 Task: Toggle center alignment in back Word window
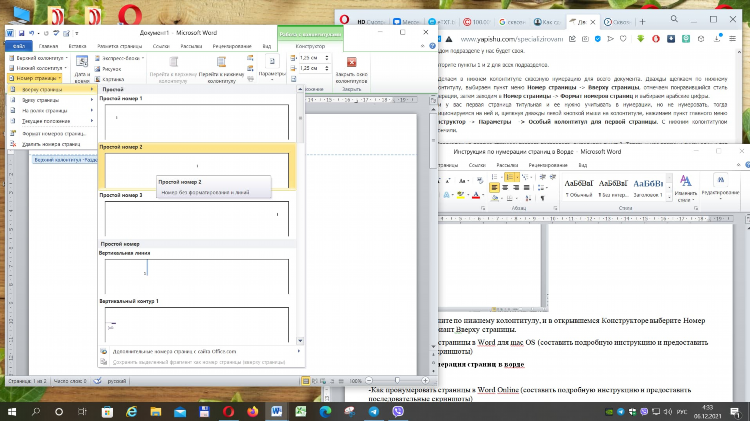click(x=505, y=188)
